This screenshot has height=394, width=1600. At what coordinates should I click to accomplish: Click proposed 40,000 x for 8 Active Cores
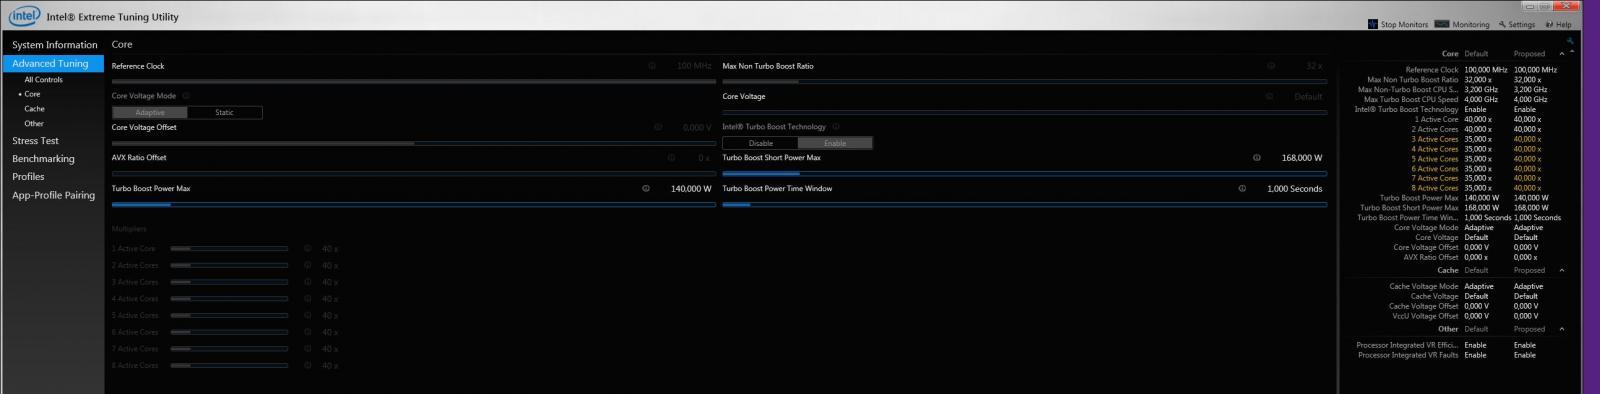(1527, 188)
